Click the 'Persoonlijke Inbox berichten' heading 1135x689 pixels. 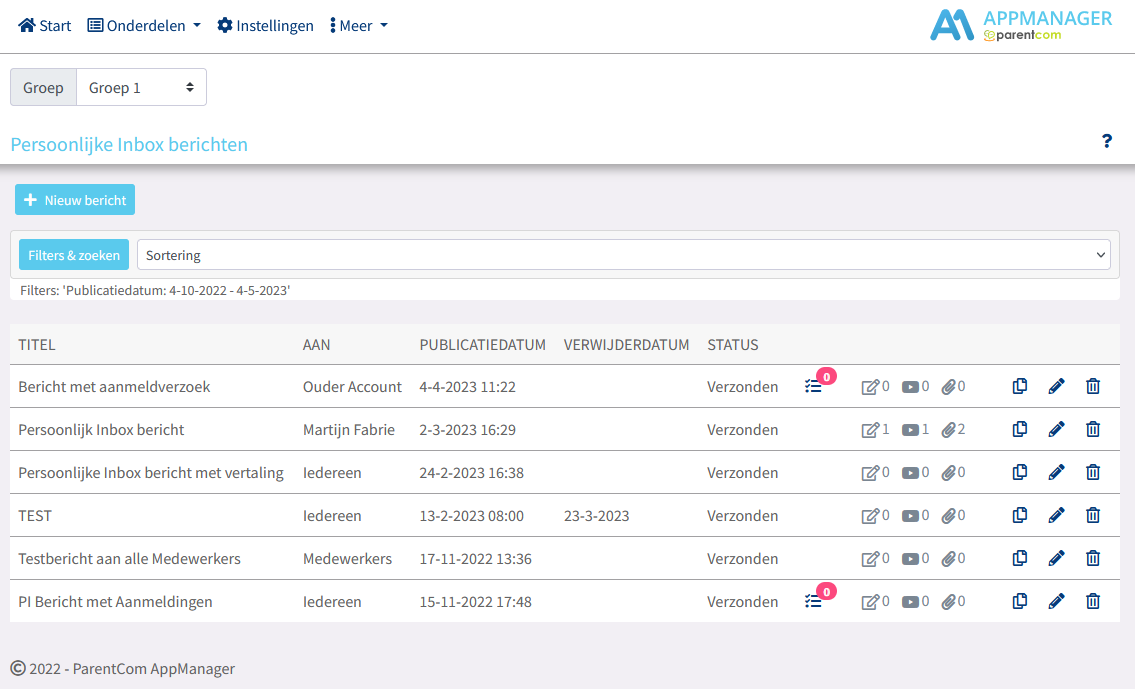129,144
